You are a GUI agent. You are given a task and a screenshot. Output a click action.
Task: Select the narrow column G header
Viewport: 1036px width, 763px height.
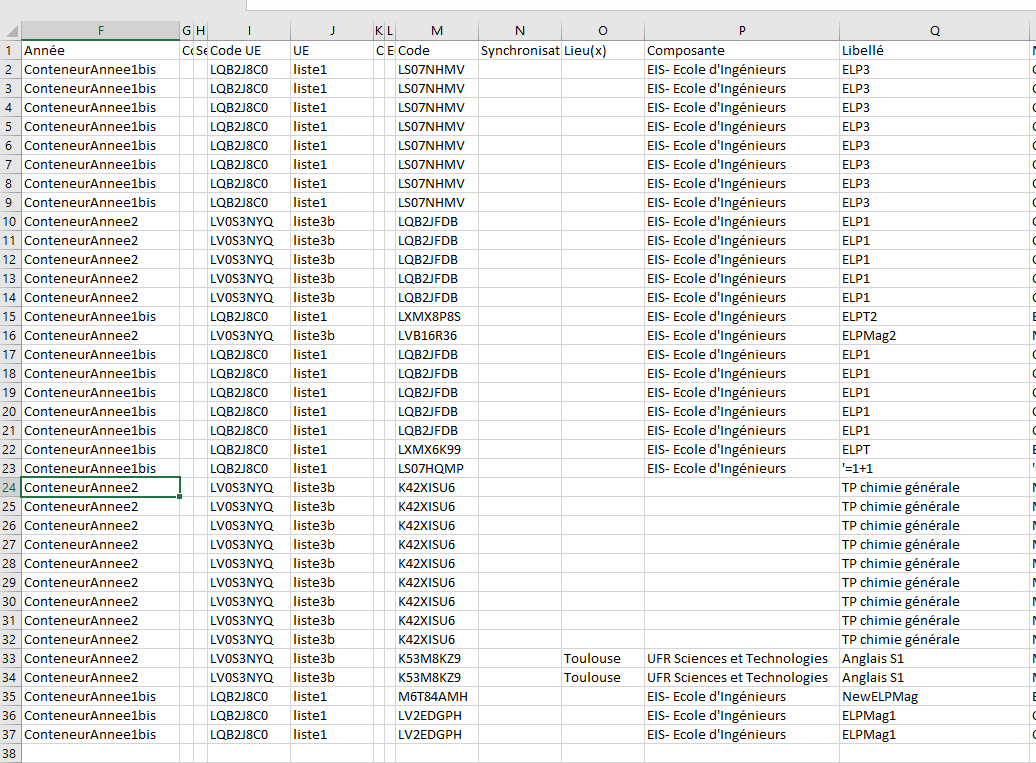pos(187,30)
